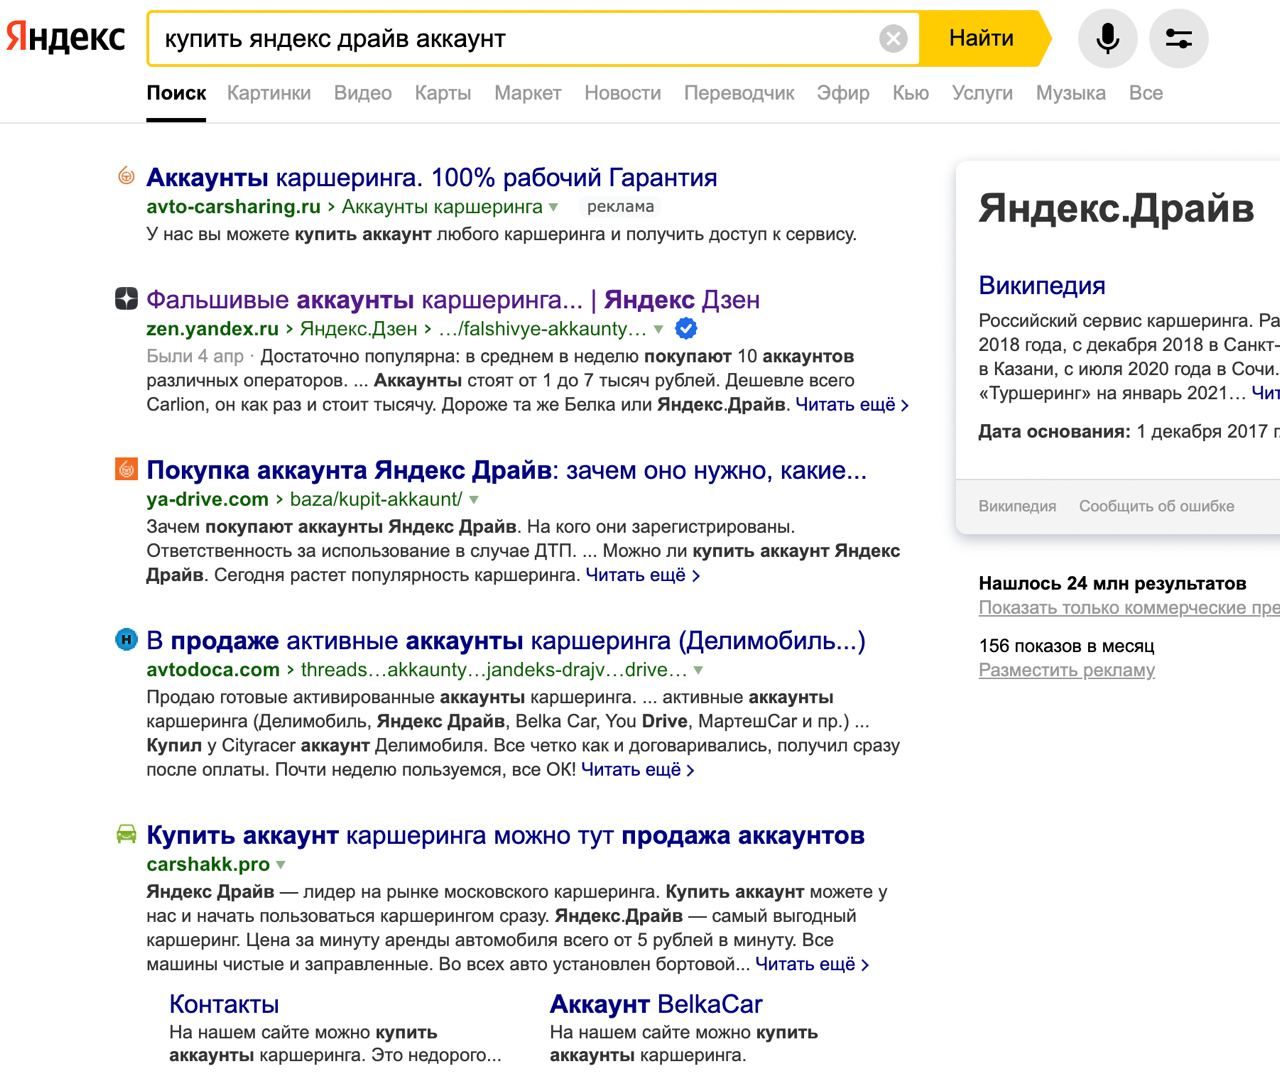Click ya-drive.com URL link
Viewport: 1280px width, 1084px height.
pos(207,499)
